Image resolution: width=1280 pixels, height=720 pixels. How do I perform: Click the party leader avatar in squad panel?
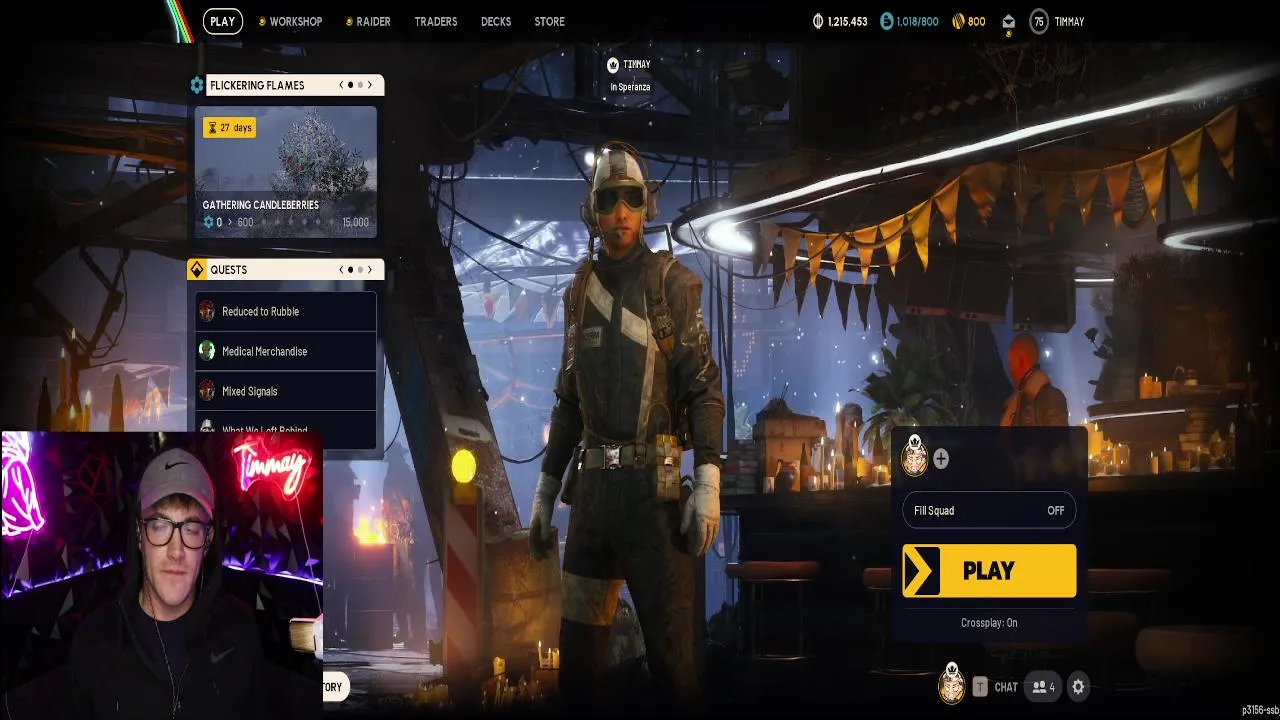click(914, 457)
